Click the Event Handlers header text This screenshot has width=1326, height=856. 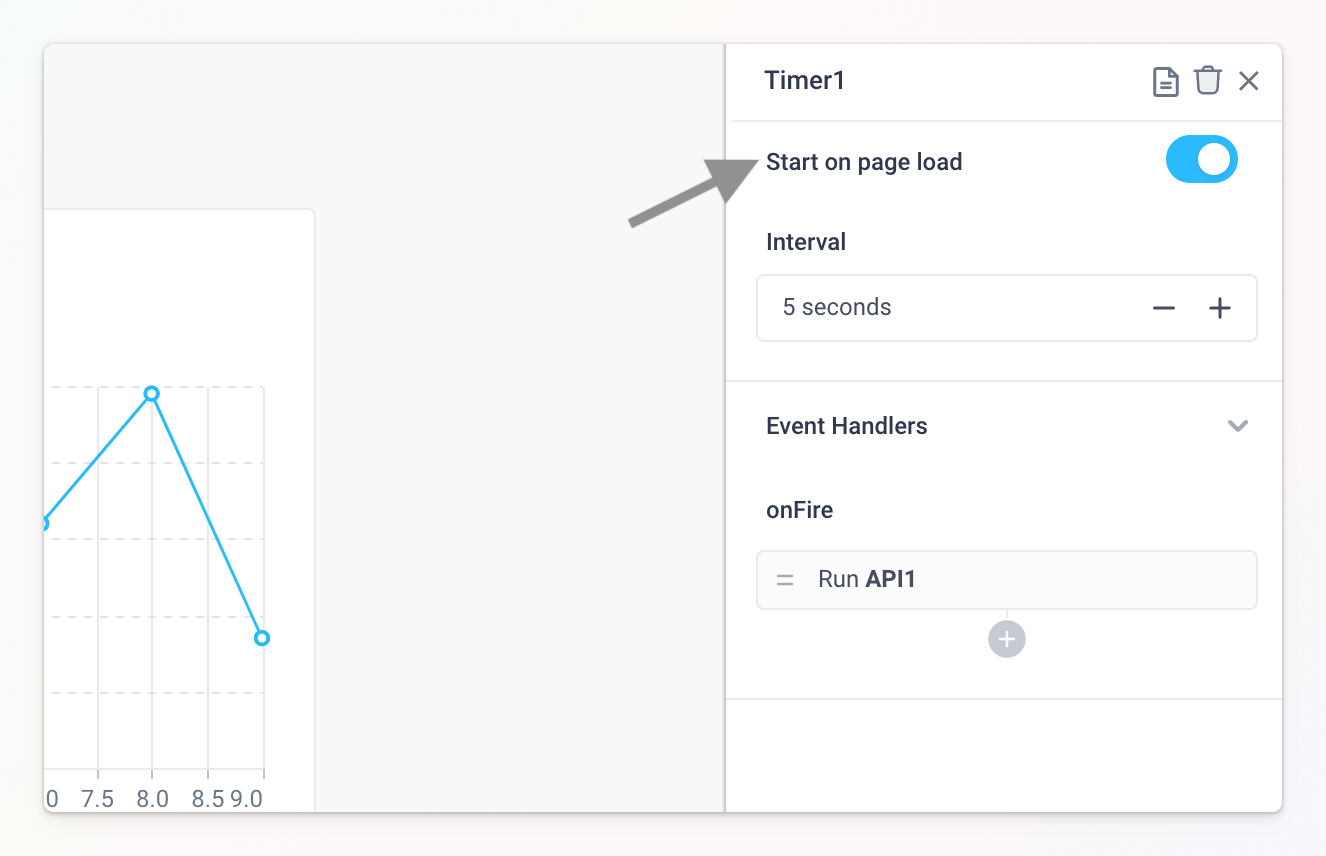(846, 426)
